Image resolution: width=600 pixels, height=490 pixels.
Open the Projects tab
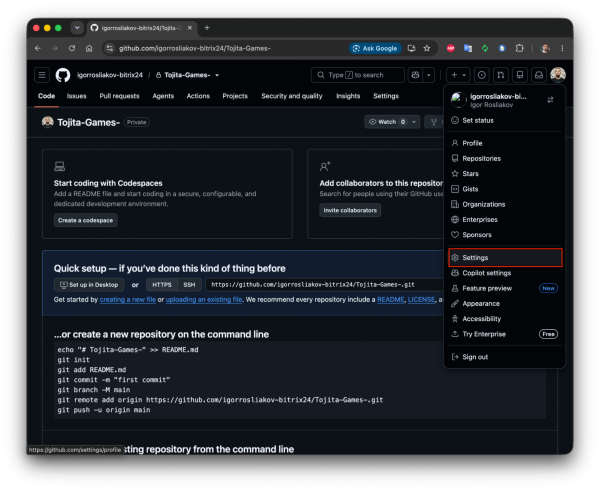point(235,96)
